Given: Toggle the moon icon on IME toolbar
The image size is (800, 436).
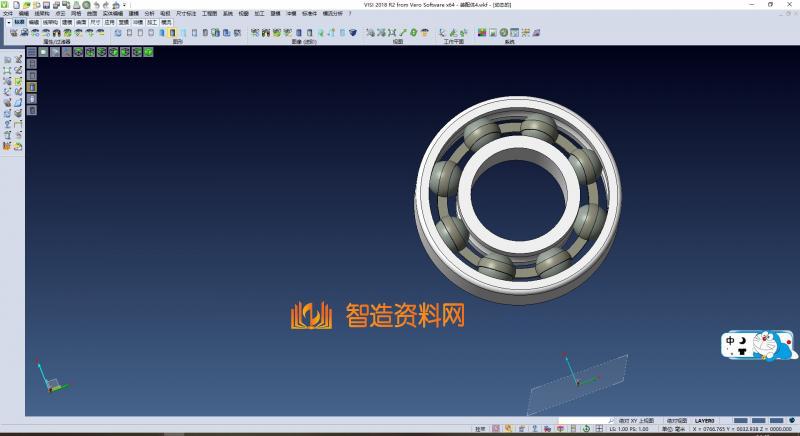Looking at the screenshot, I should tap(742, 341).
